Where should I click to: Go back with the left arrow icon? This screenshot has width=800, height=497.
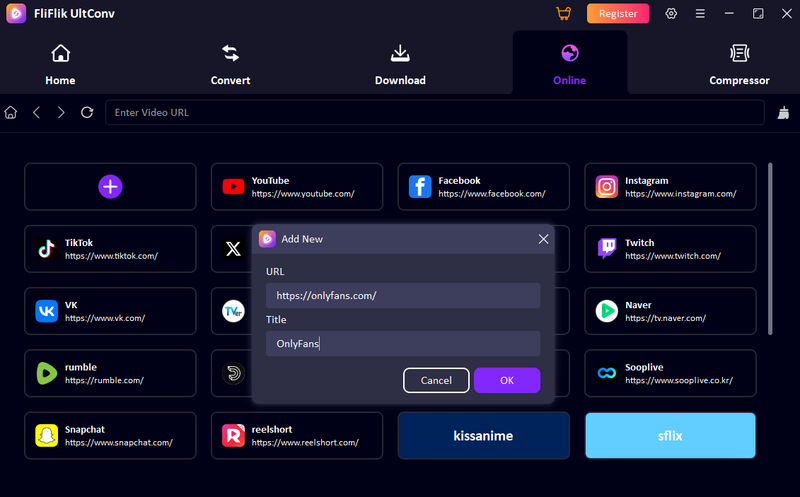tap(36, 112)
